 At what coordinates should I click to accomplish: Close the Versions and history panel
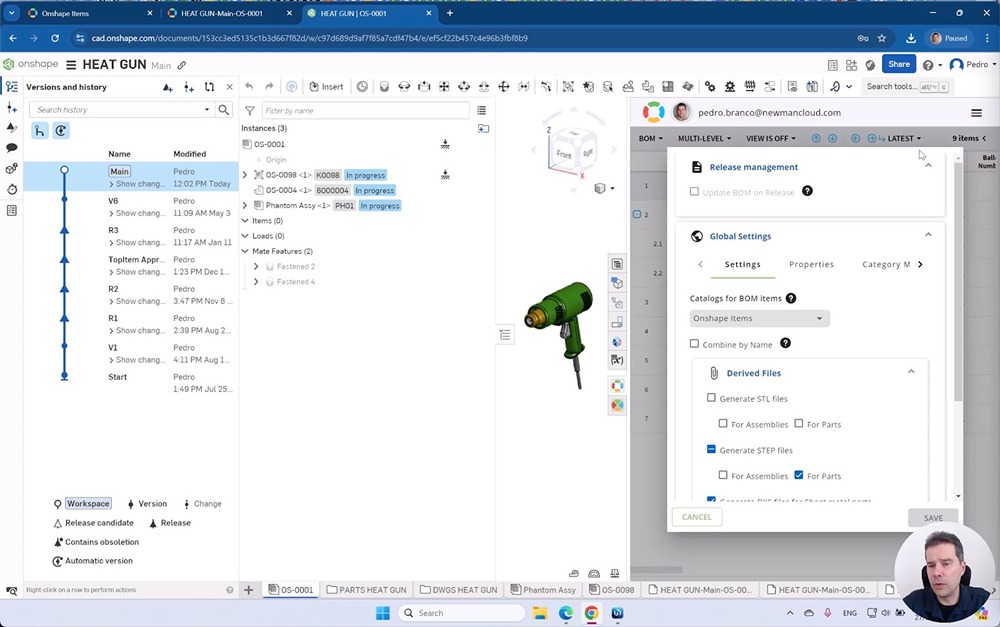[230, 87]
